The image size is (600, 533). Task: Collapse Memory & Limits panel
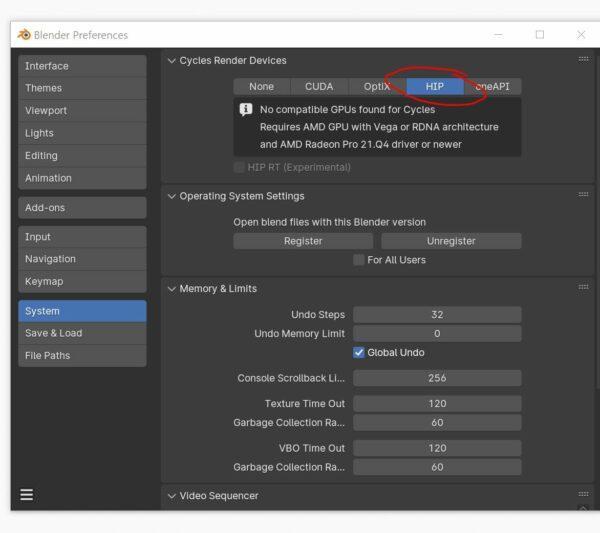[x=172, y=289]
